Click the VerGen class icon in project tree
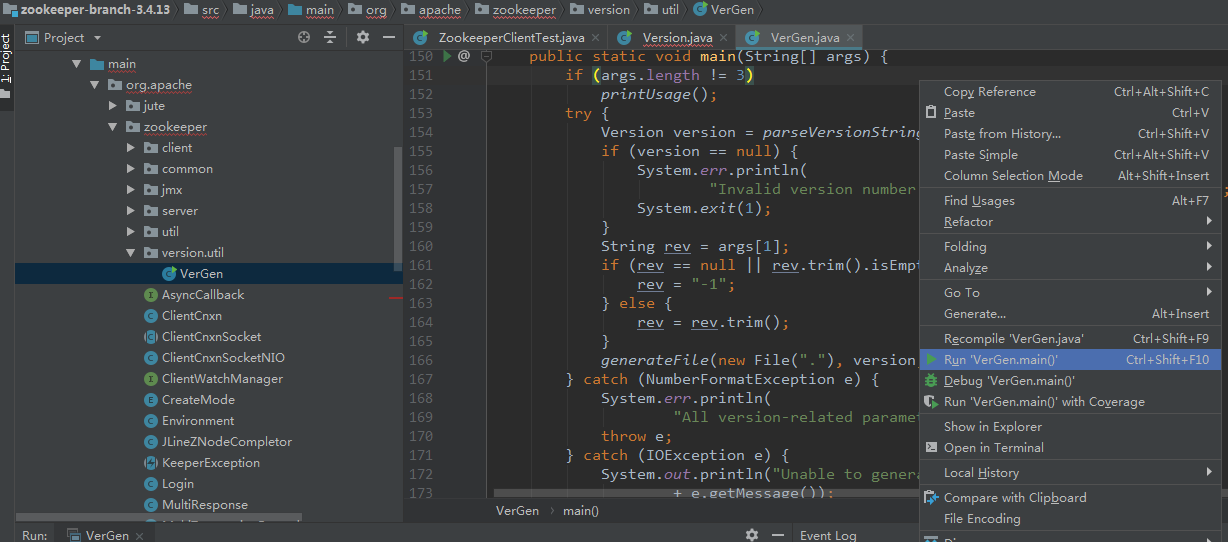The height and width of the screenshot is (542, 1228). 170,274
